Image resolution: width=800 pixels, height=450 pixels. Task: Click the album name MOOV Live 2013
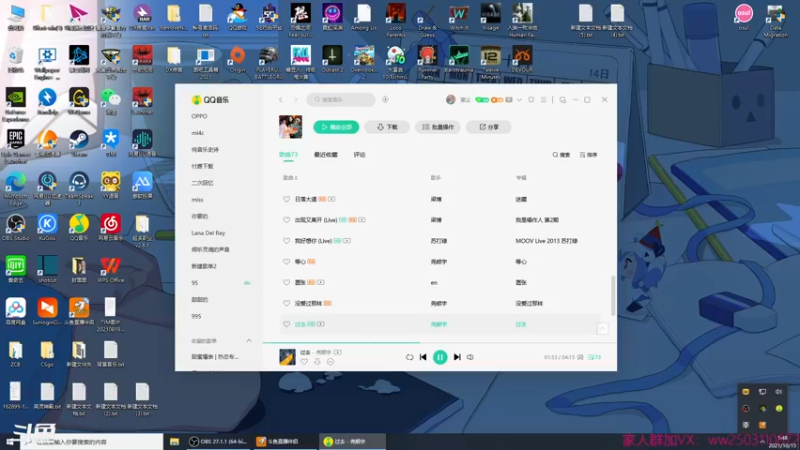click(546, 241)
